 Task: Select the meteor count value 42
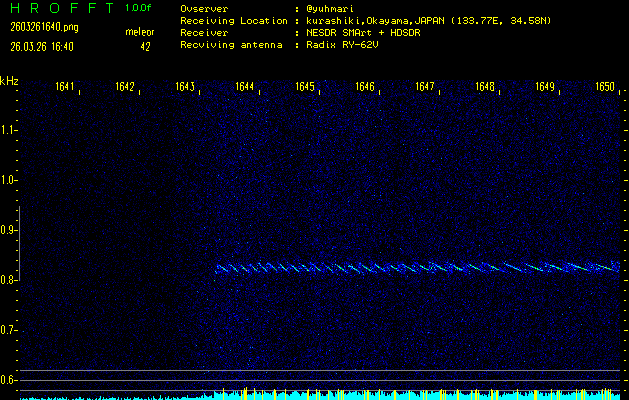pyautogui.click(x=145, y=46)
